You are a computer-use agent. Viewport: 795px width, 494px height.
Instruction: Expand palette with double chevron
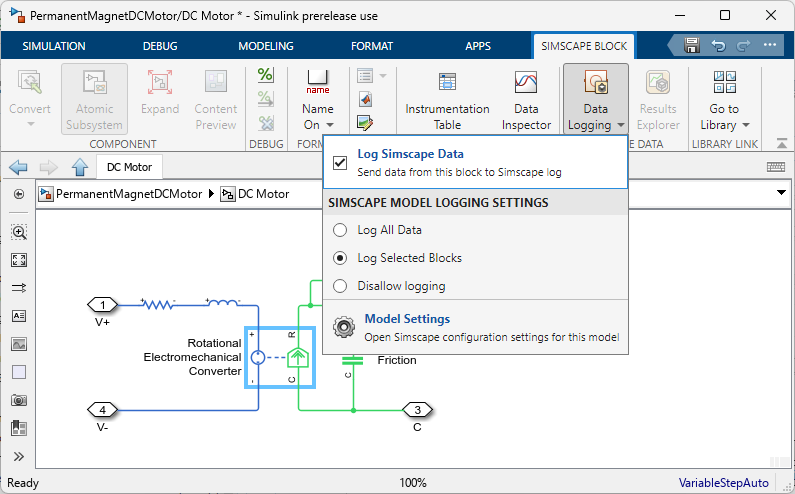tap(19, 456)
